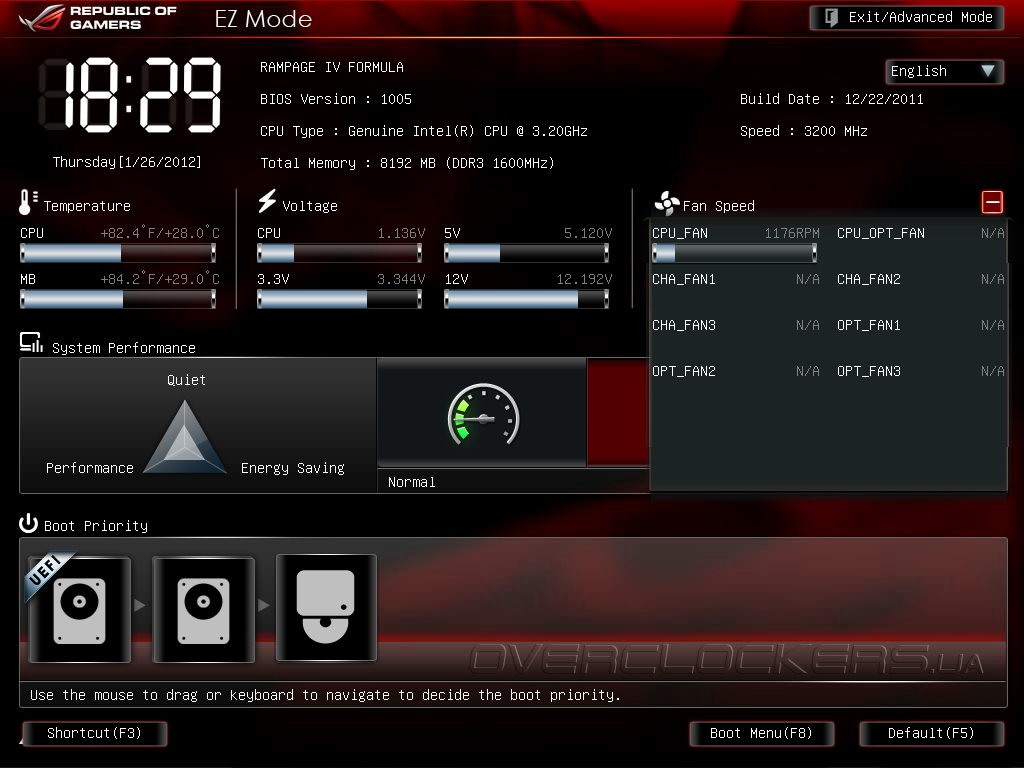Click the Exit/Advanced Mode button
1024x768 pixels.
click(x=907, y=18)
